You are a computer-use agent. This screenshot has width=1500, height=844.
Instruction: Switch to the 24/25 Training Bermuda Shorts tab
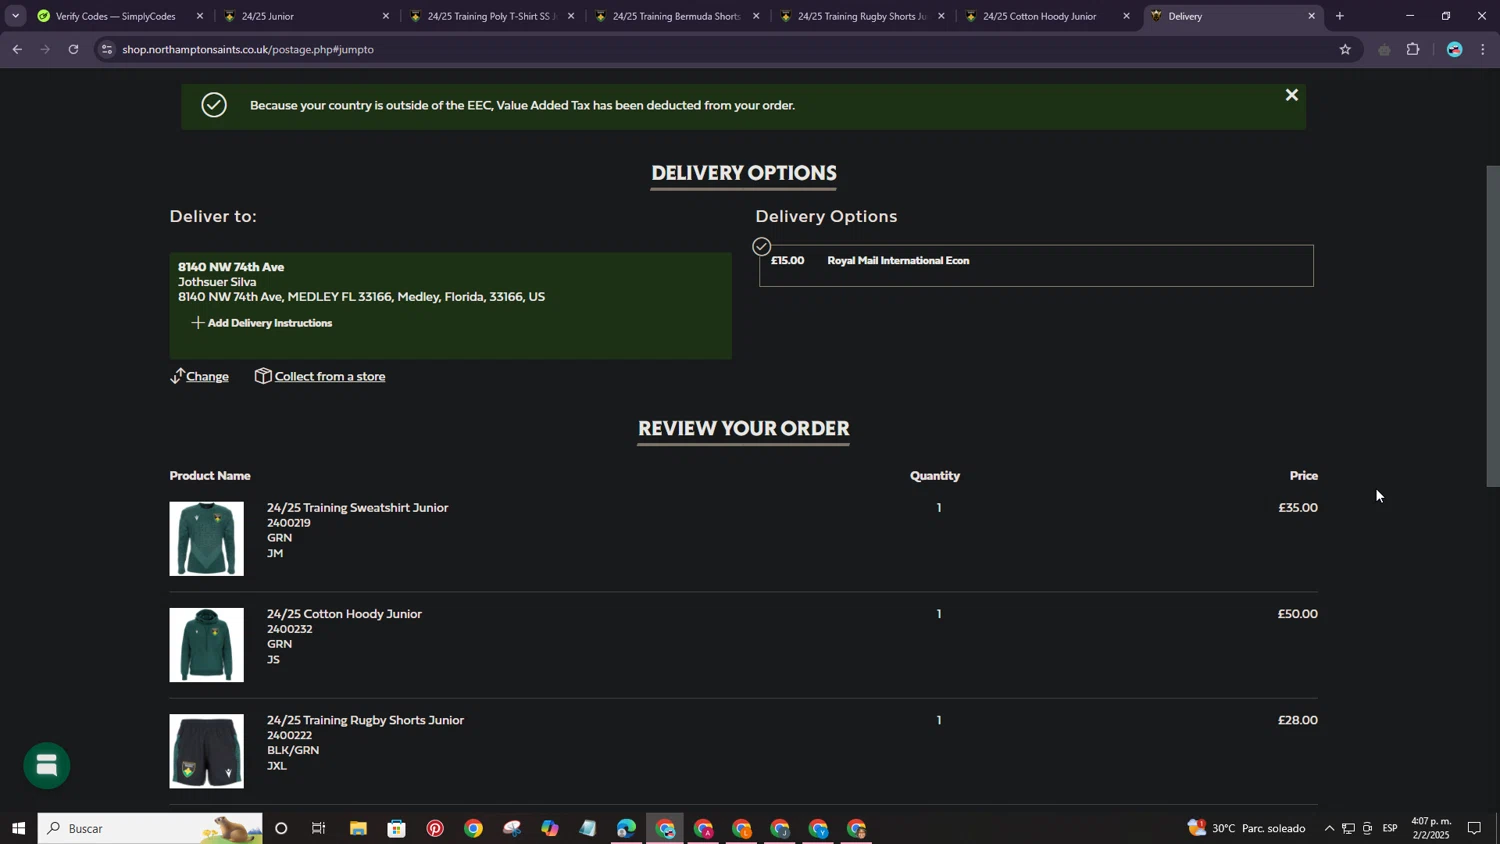(x=675, y=16)
